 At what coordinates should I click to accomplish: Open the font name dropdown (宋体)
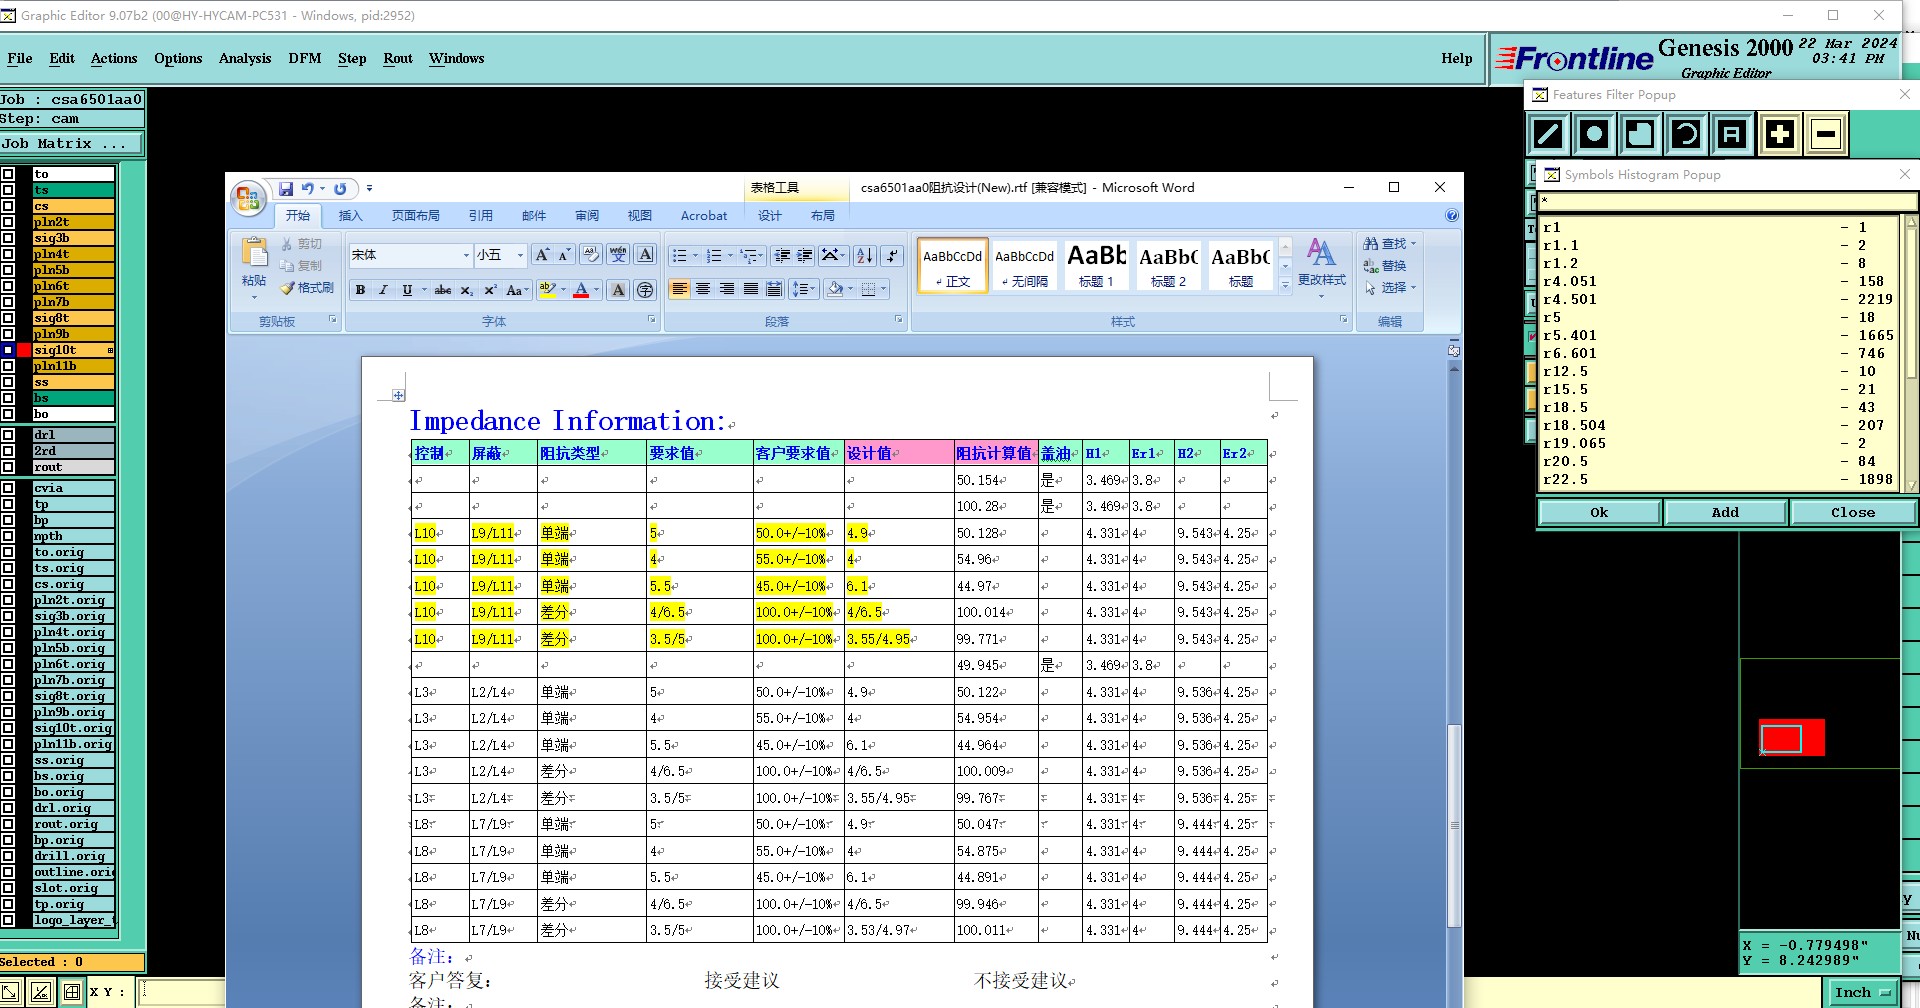[x=466, y=255]
